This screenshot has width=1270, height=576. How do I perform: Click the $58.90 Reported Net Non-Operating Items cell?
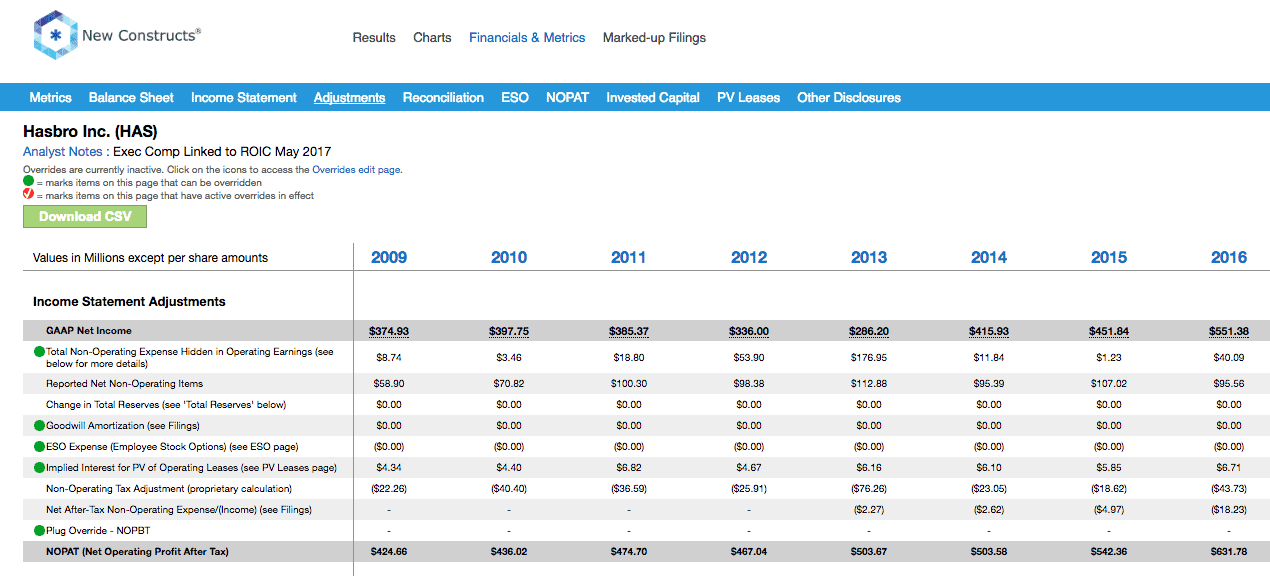(389, 384)
